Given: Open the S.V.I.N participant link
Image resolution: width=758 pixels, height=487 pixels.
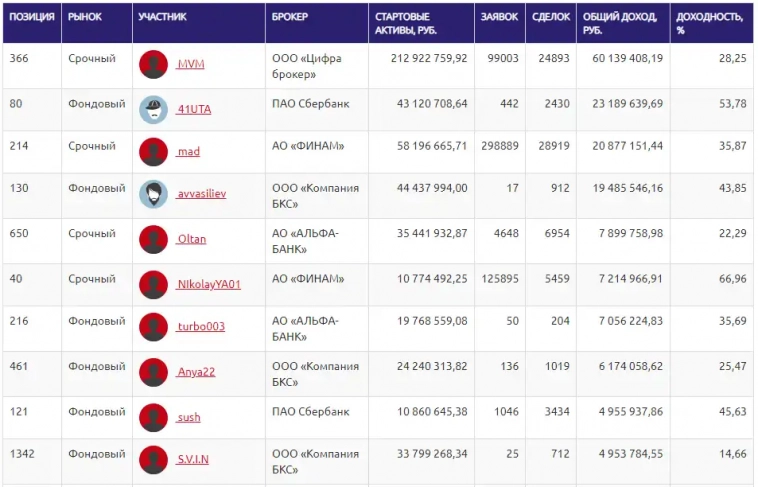Looking at the screenshot, I should pyautogui.click(x=192, y=459).
